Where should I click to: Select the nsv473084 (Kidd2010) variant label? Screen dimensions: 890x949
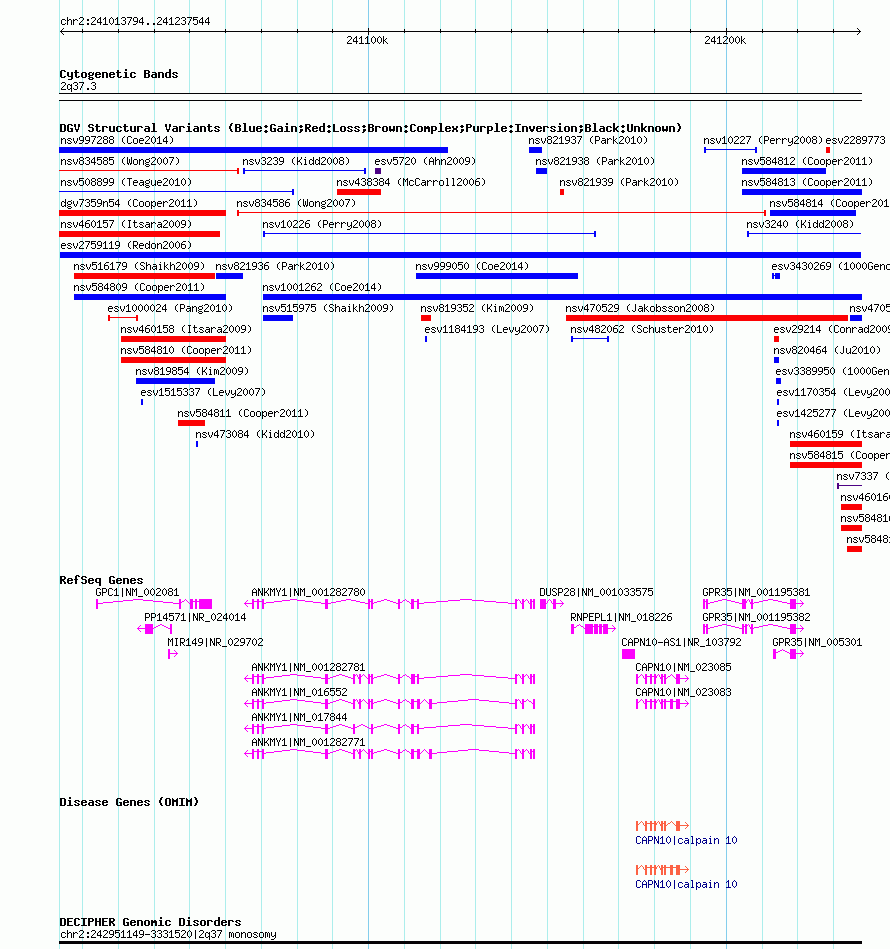click(x=255, y=434)
